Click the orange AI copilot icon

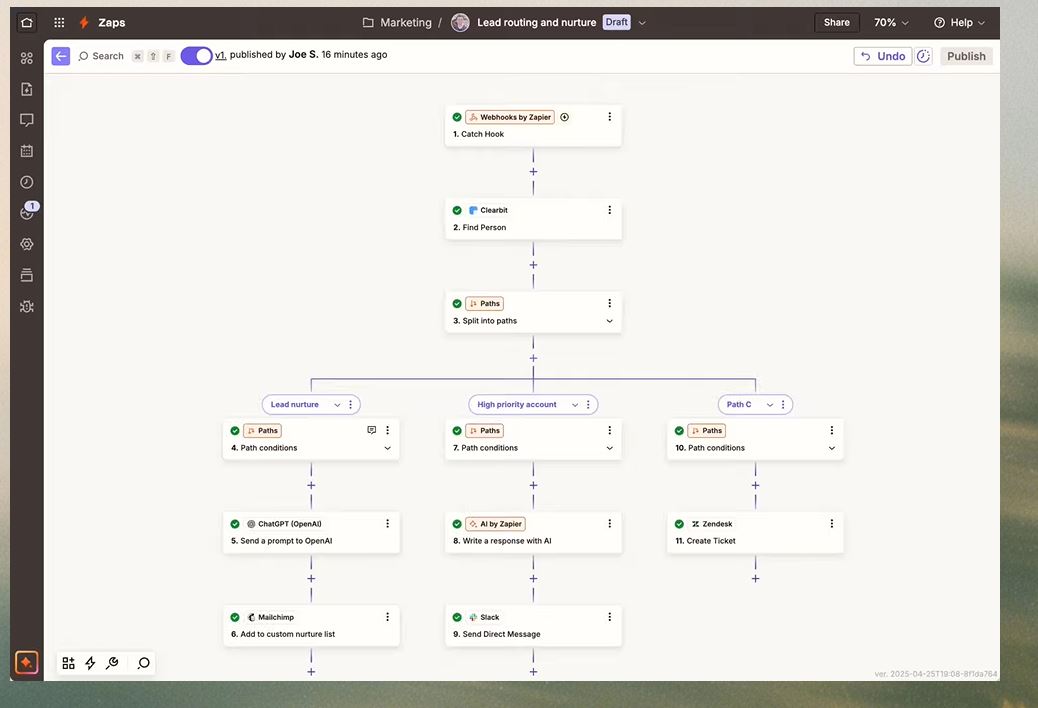pyautogui.click(x=27, y=662)
